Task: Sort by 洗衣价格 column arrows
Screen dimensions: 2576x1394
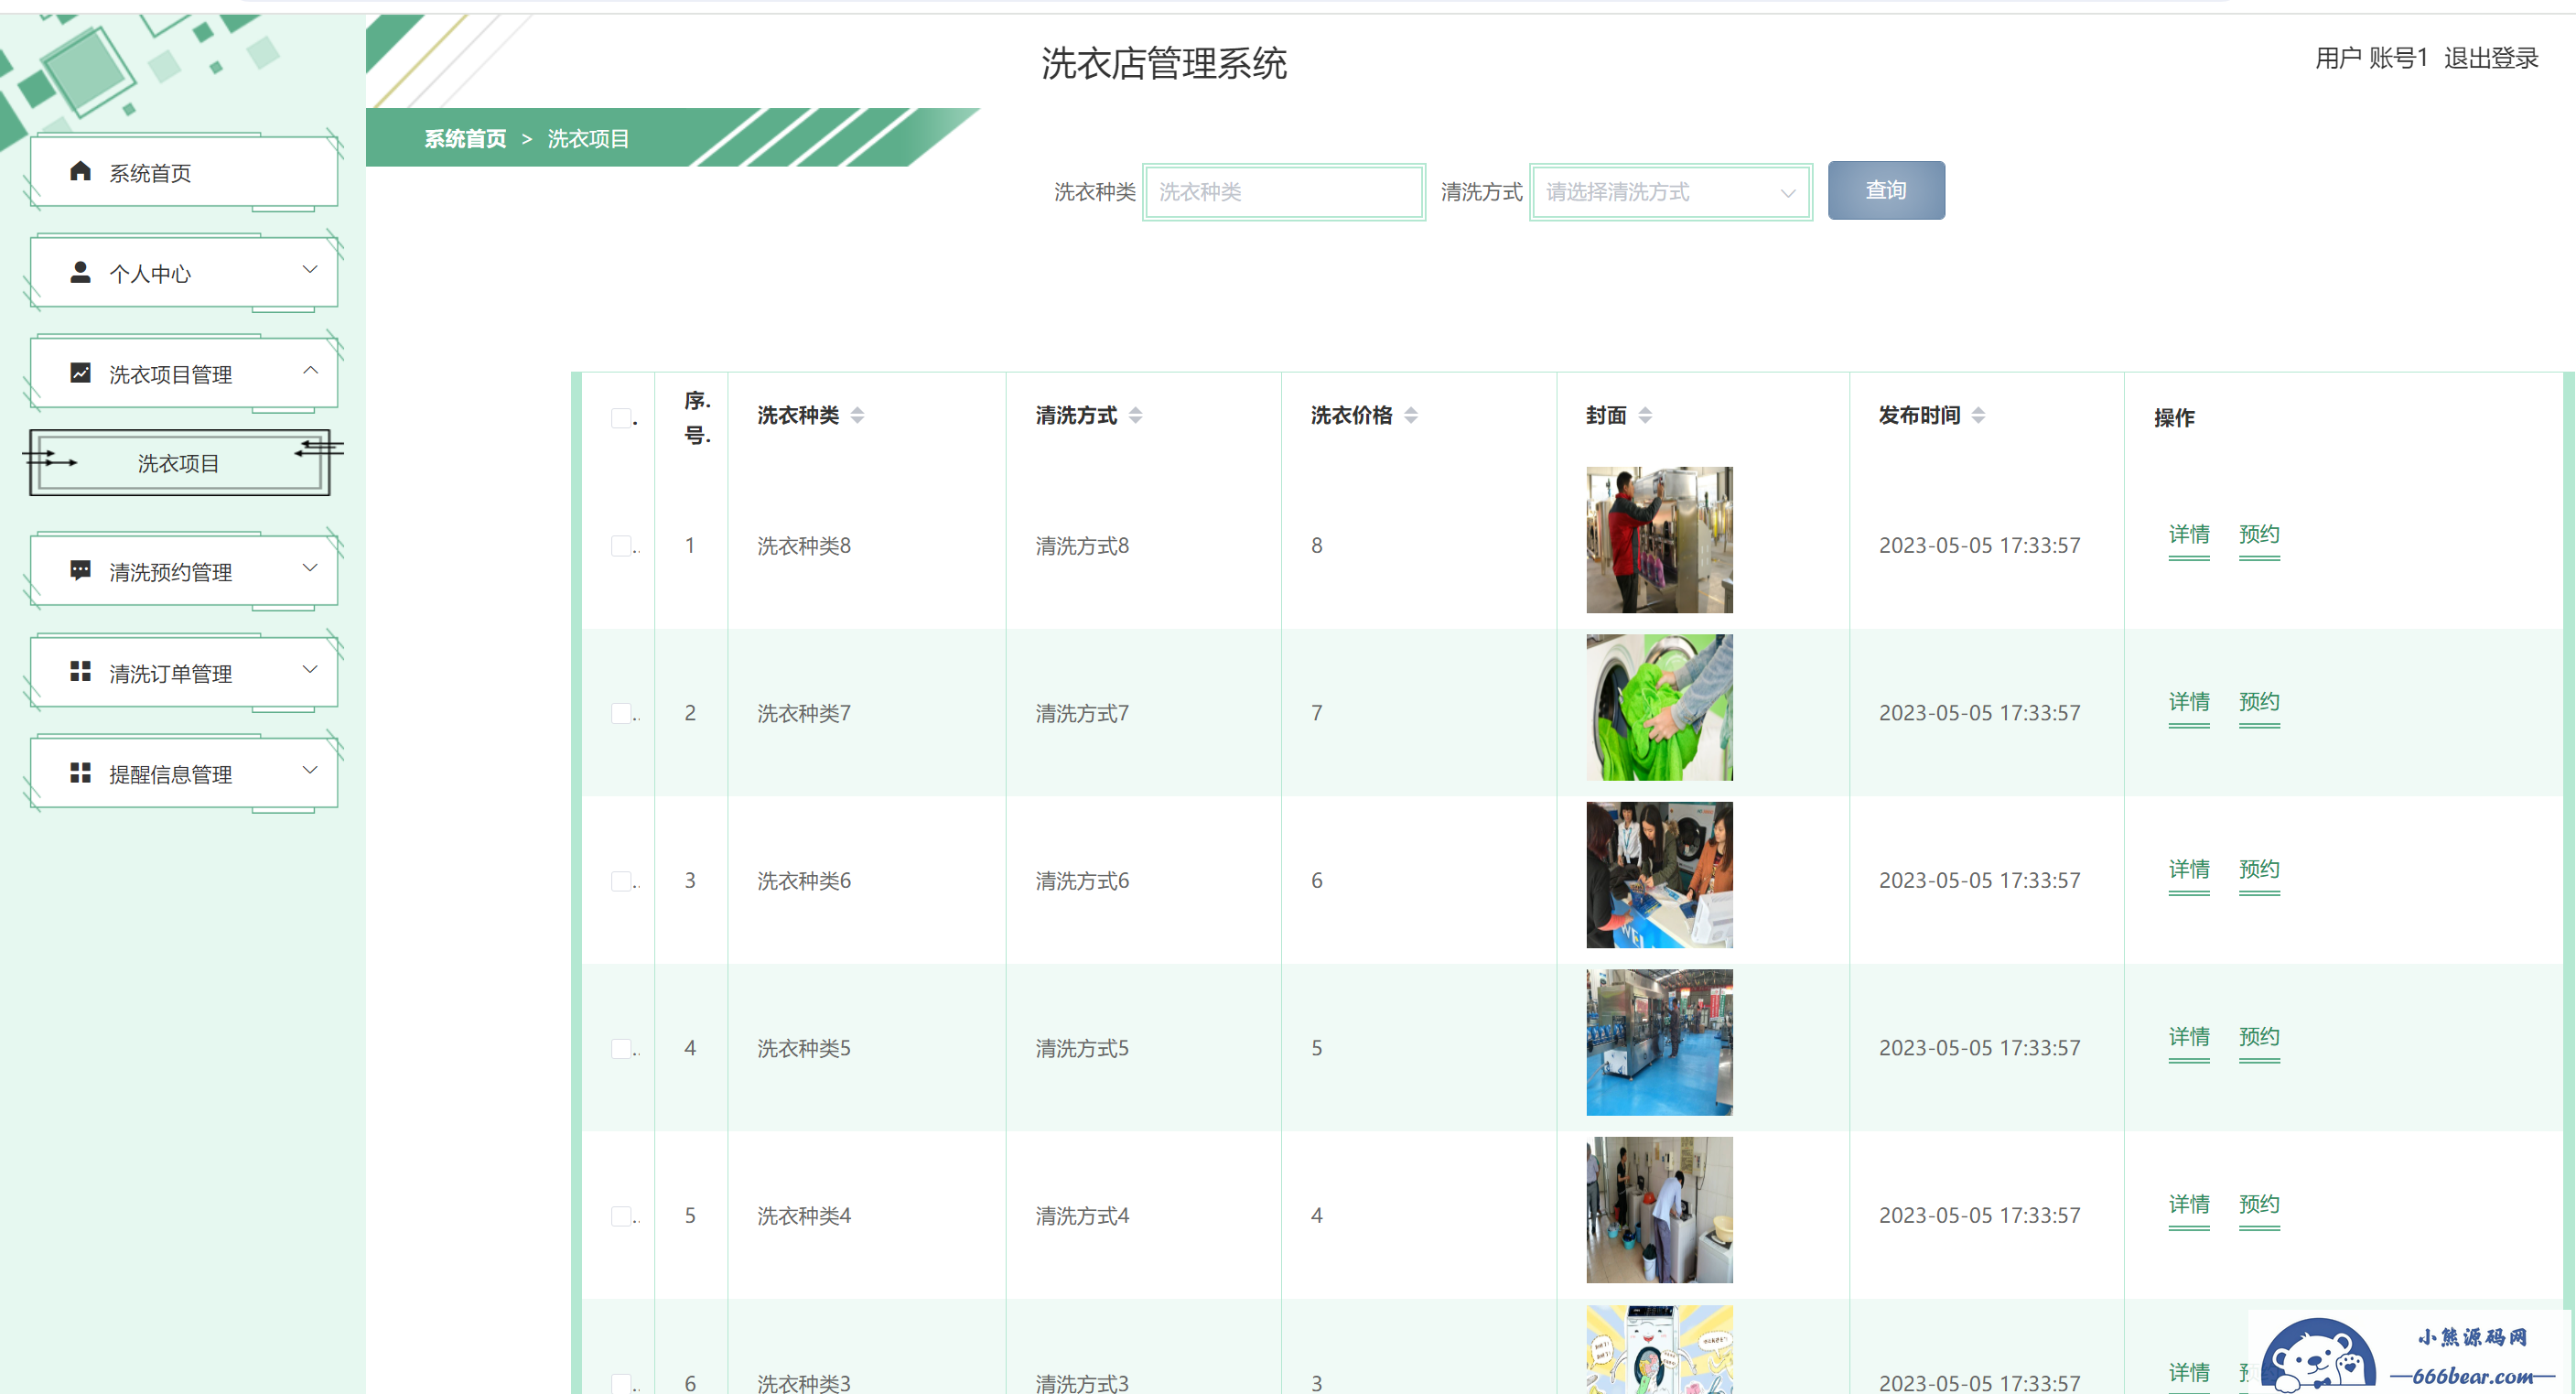Action: [1411, 415]
